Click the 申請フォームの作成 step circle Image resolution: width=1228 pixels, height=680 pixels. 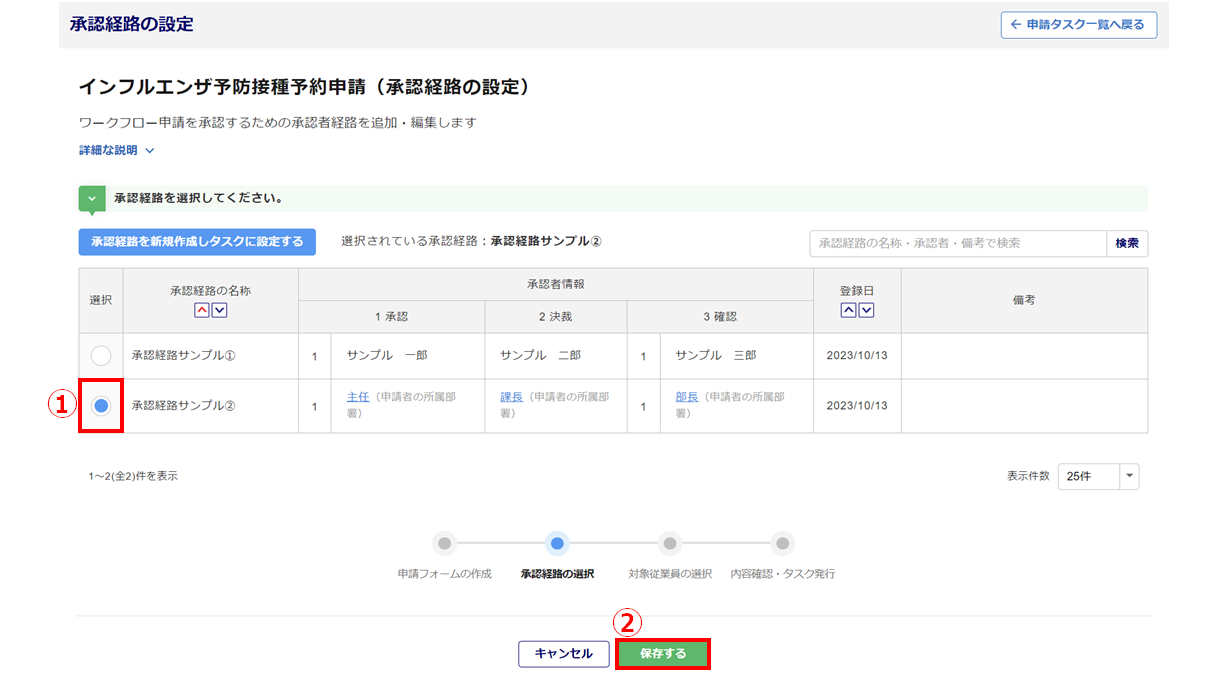coord(445,543)
